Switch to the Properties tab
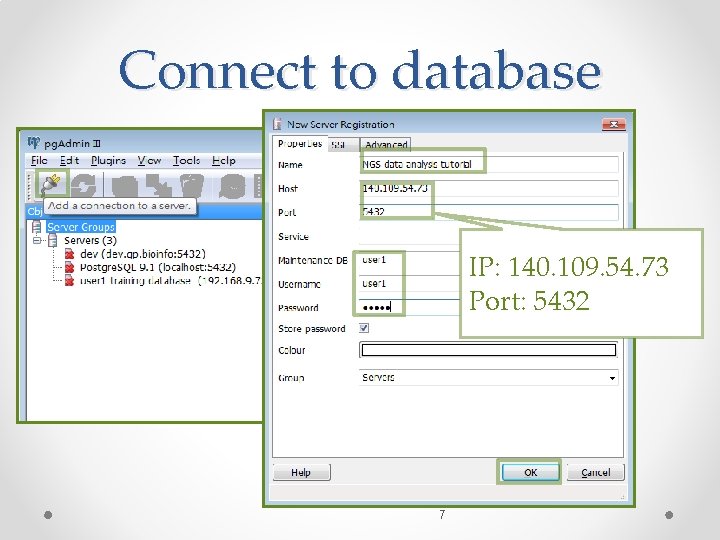 coord(300,144)
